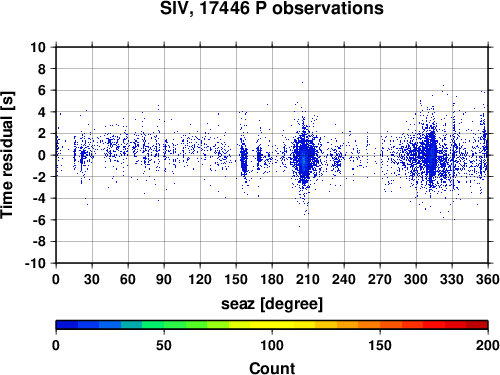Click the "Time residual [s]" y-axis label

7,155
